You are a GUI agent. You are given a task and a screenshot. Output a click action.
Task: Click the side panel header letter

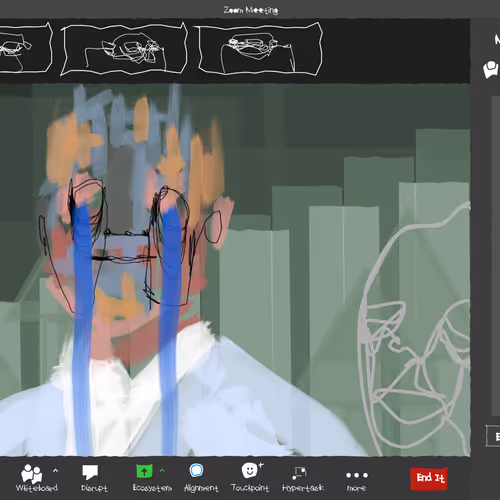pyautogui.click(x=497, y=40)
